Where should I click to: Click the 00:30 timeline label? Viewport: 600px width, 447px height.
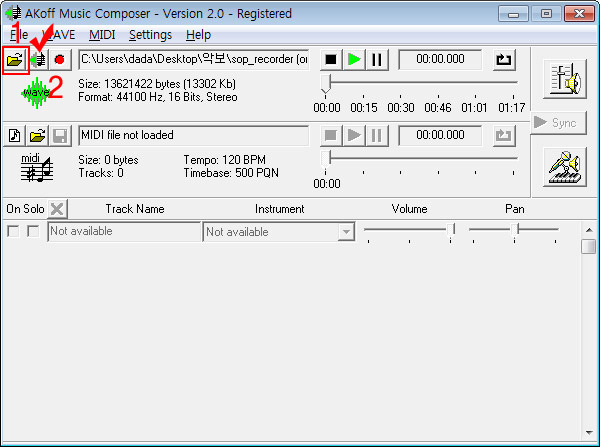(x=401, y=108)
